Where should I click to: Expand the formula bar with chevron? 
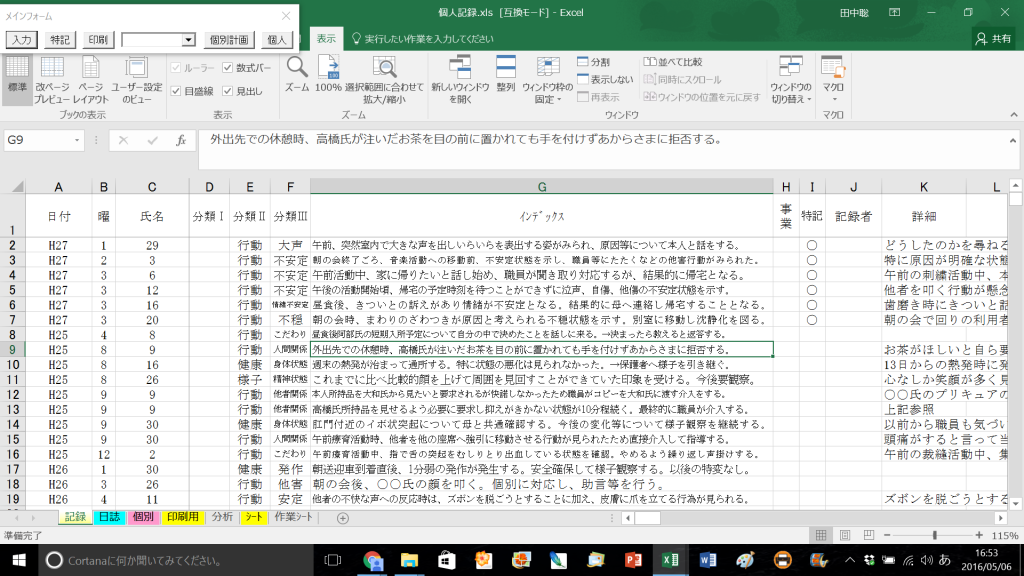point(1012,140)
